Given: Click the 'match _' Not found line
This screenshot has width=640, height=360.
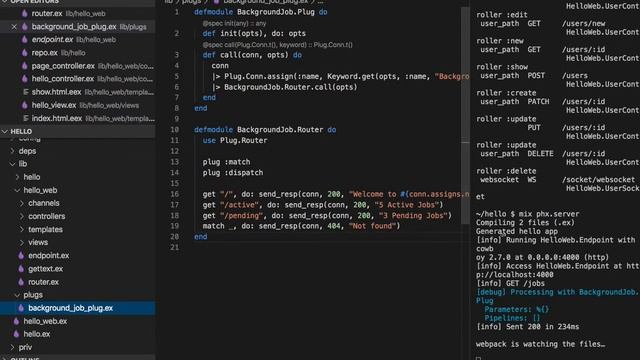Looking at the screenshot, I should [302, 226].
